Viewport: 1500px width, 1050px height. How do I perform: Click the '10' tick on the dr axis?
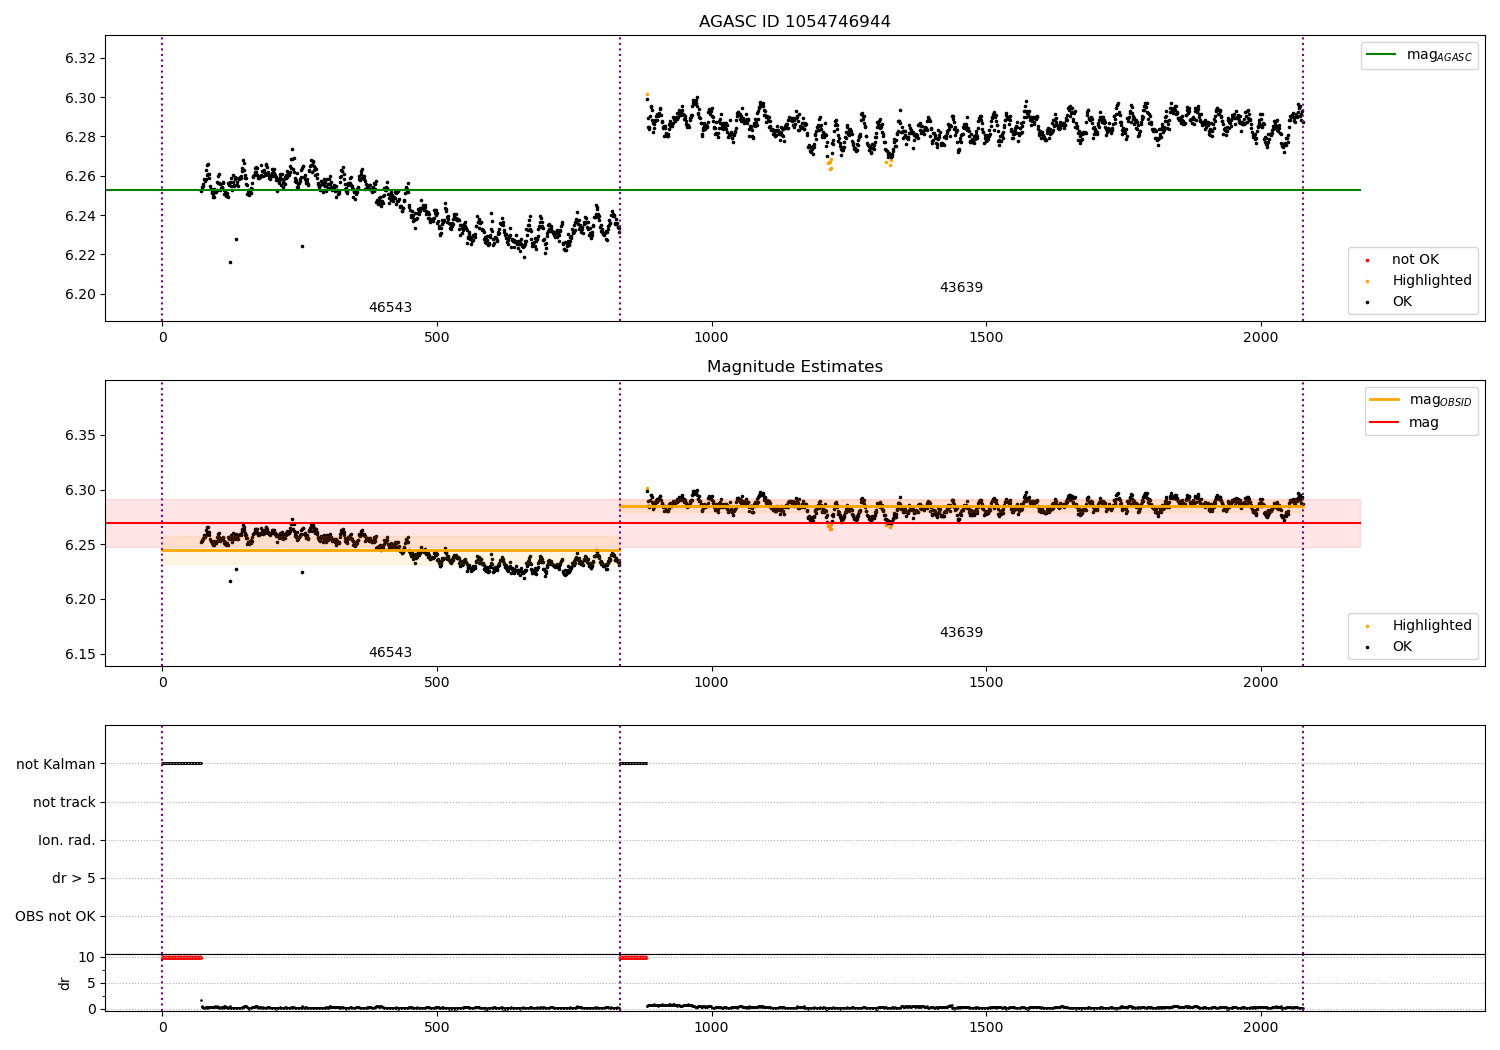tap(87, 957)
